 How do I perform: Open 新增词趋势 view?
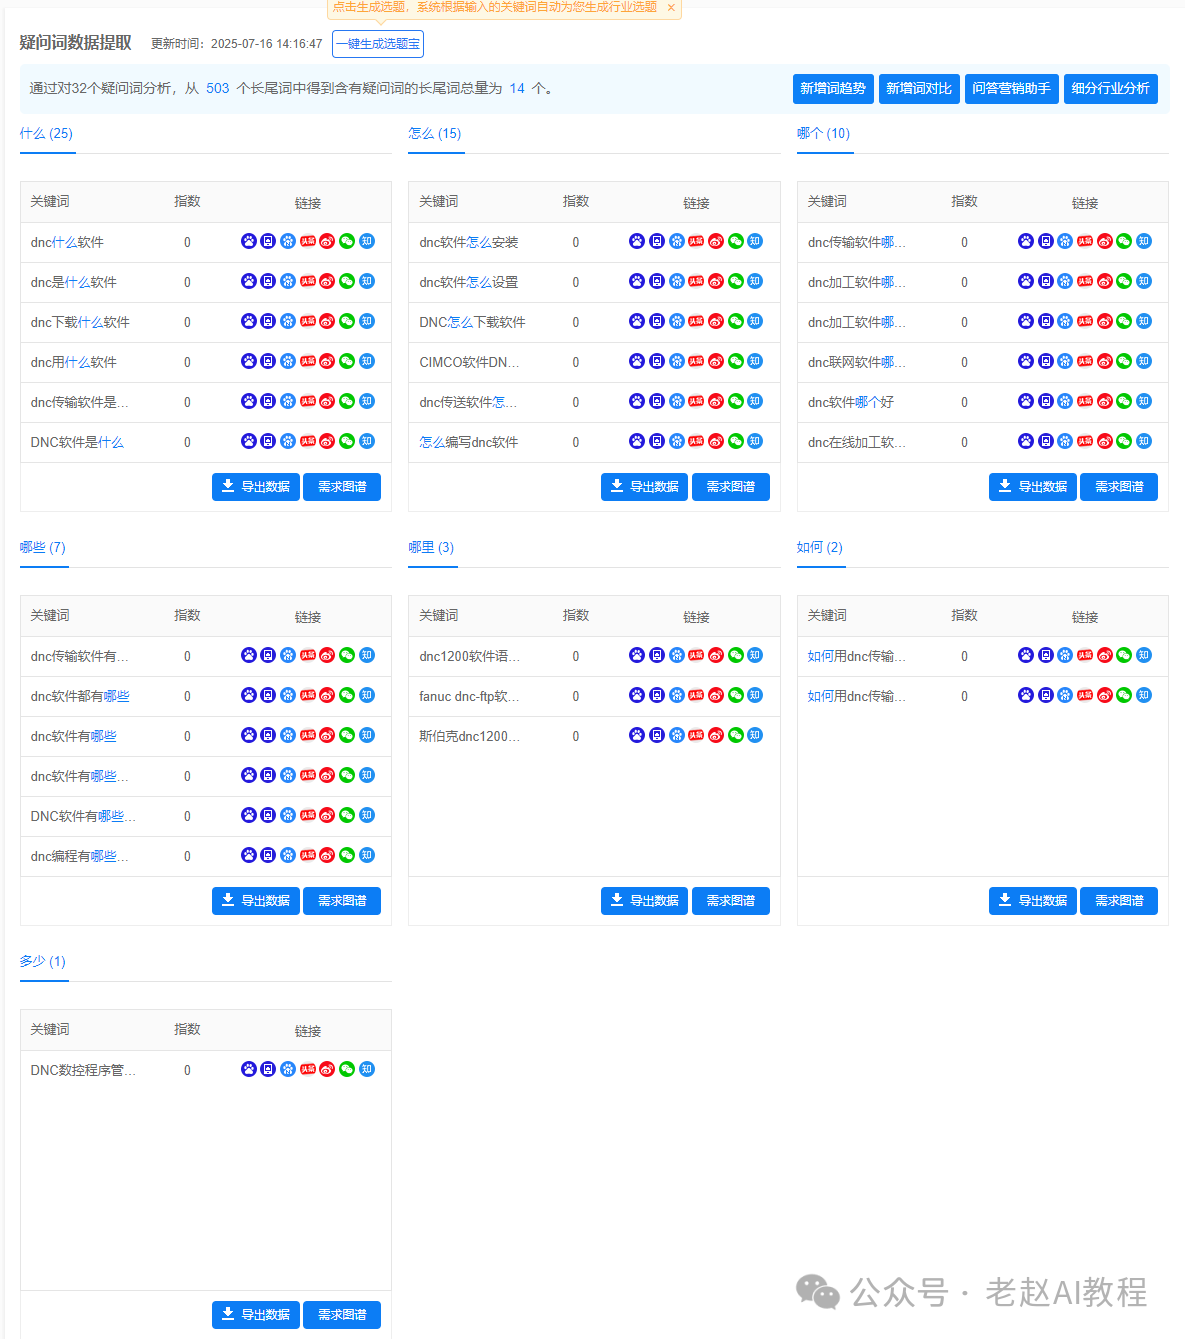coord(833,88)
